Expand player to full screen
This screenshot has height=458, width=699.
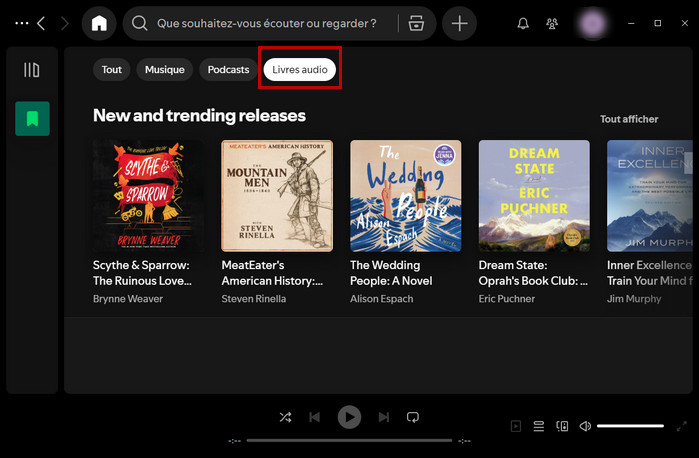point(681,426)
